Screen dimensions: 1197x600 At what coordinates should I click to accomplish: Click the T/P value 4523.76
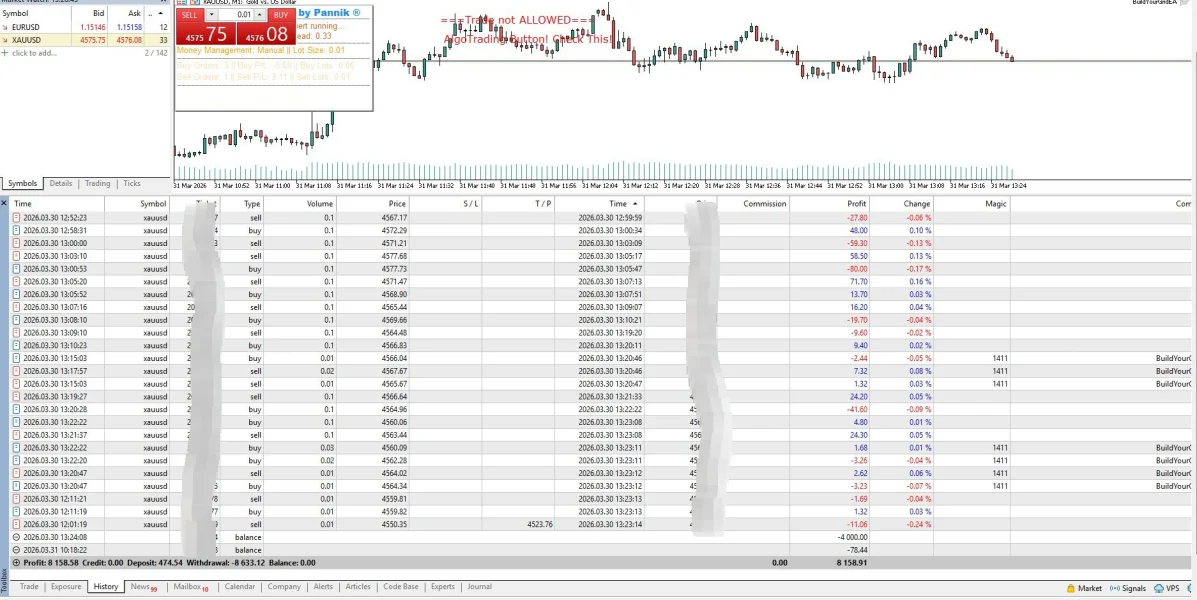click(540, 524)
